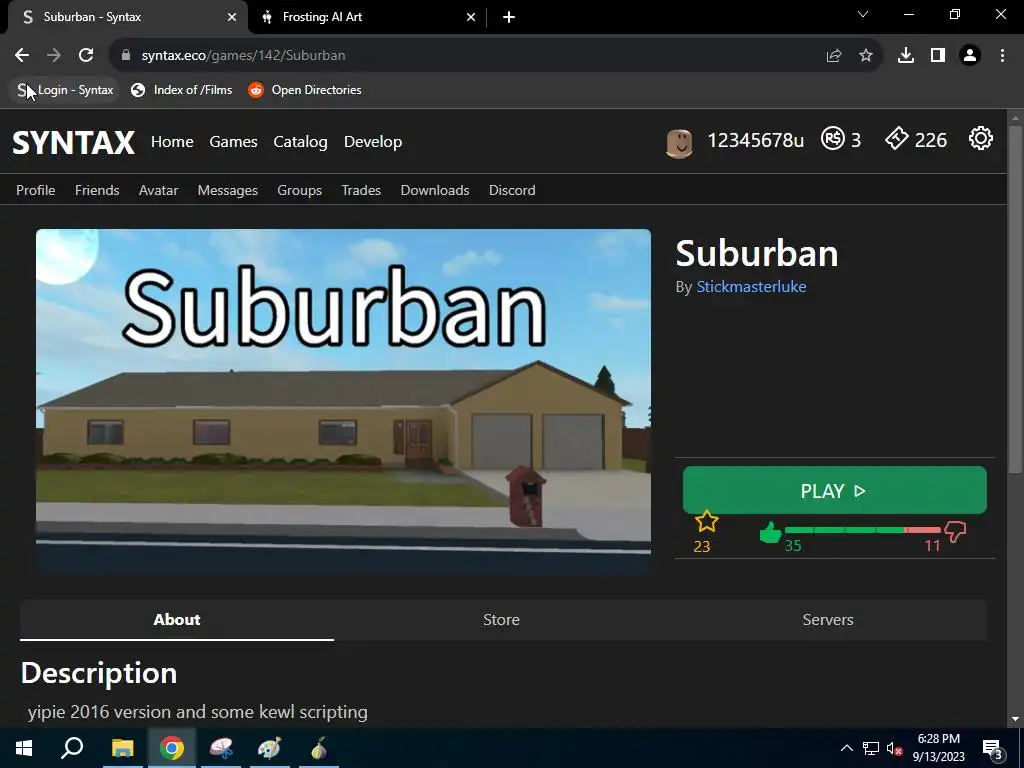Image resolution: width=1024 pixels, height=768 pixels.
Task: Open a new browser tab
Action: point(509,17)
